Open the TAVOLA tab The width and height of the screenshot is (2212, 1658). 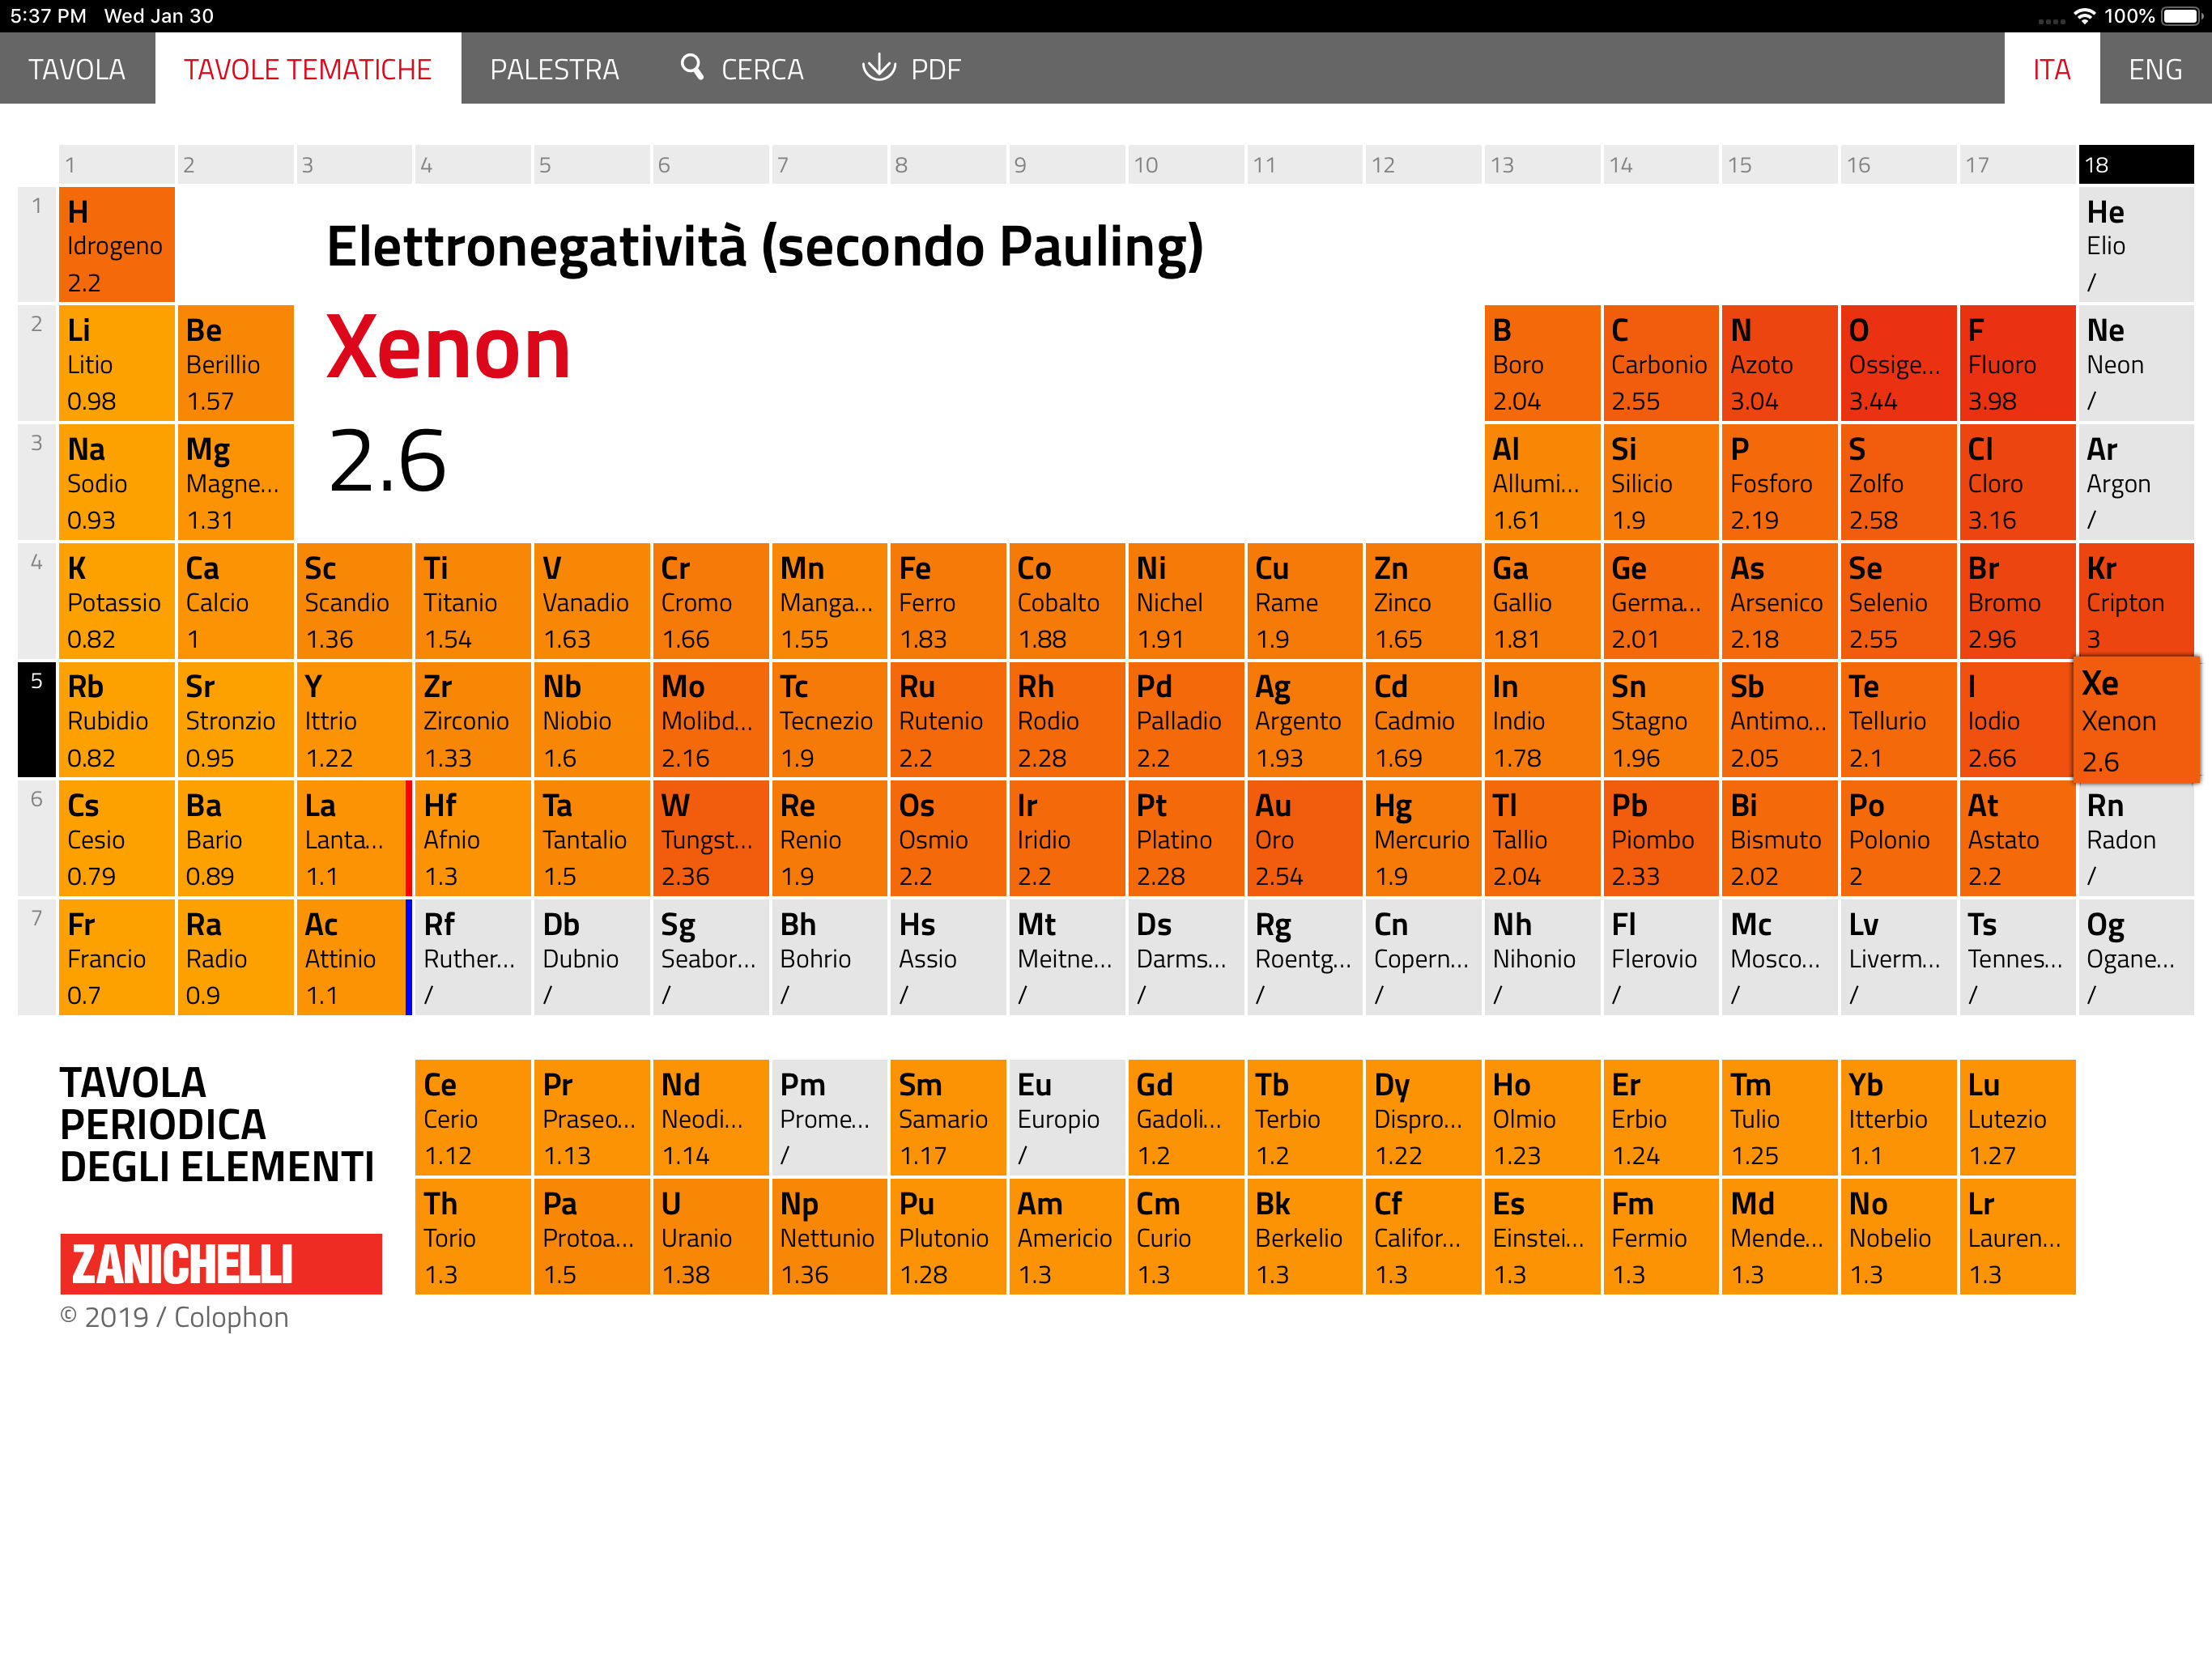tap(77, 69)
